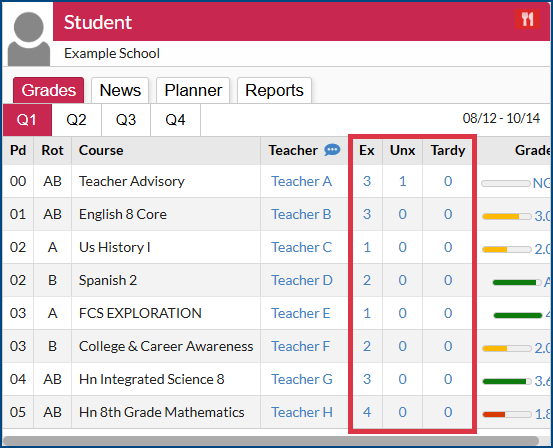Click the Hn Integrated Science 8 grade bar
This screenshot has height=448, width=553.
507,381
